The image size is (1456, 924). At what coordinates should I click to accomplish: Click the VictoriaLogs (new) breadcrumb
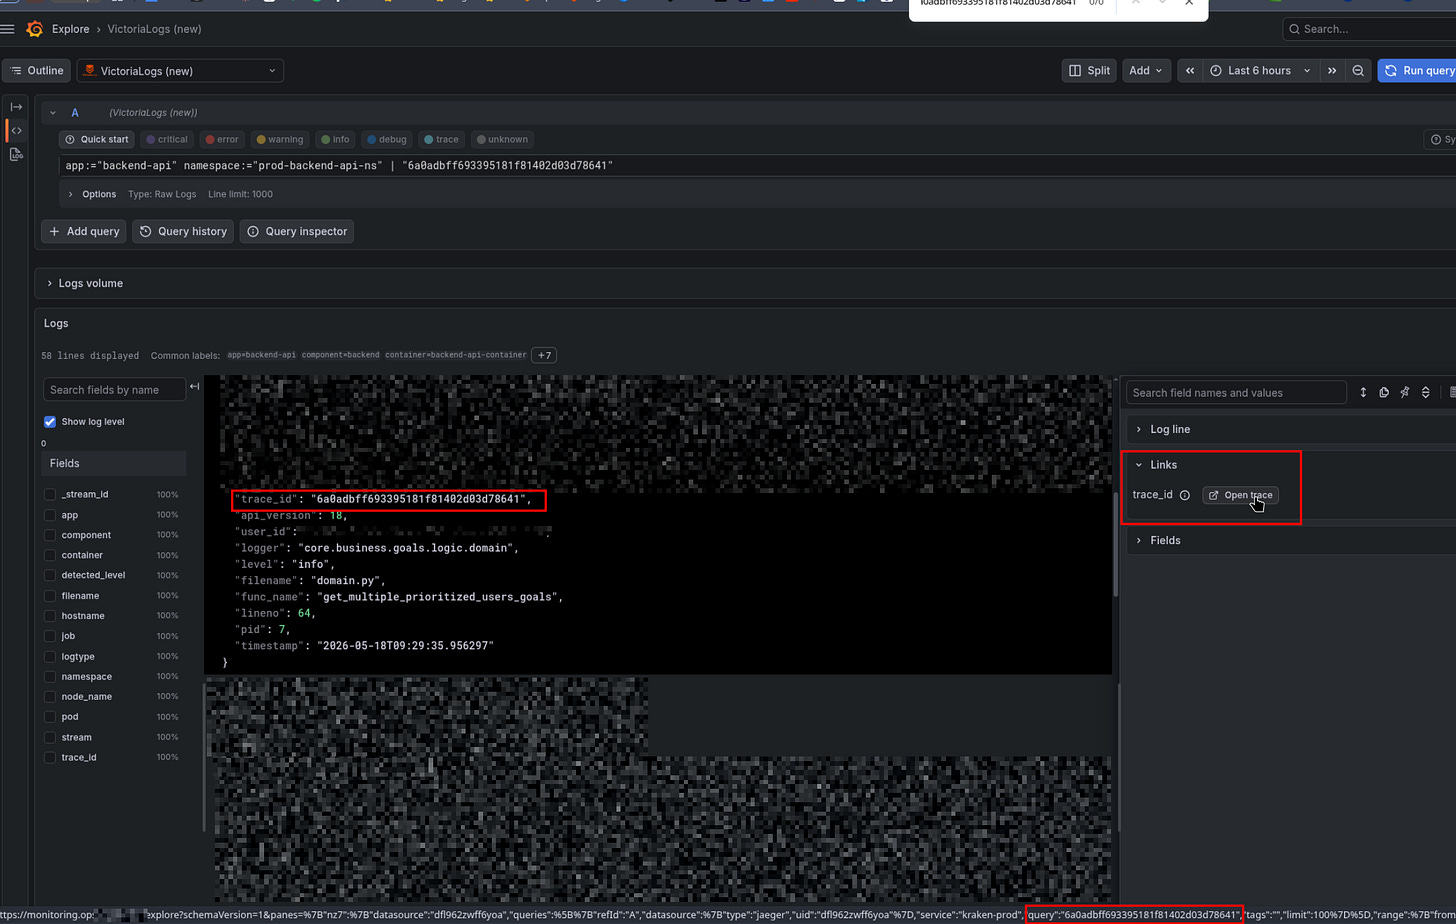tap(155, 29)
